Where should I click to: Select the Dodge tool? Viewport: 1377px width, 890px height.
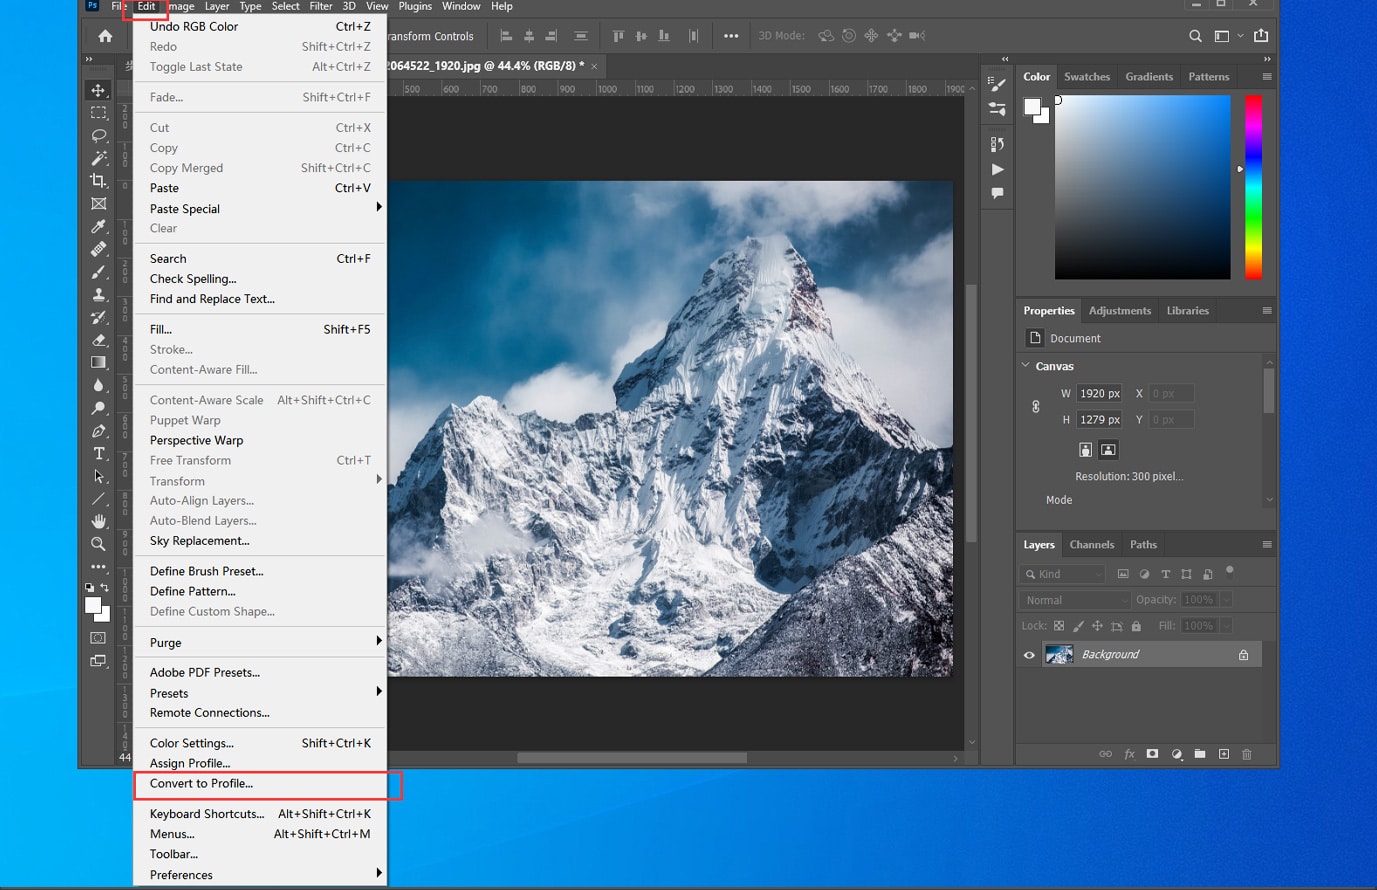pos(98,408)
